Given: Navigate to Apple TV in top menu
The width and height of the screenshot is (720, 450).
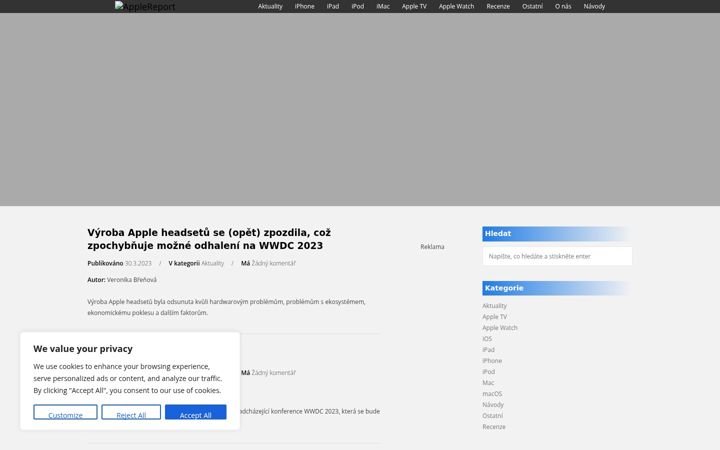Looking at the screenshot, I should coord(414,6).
